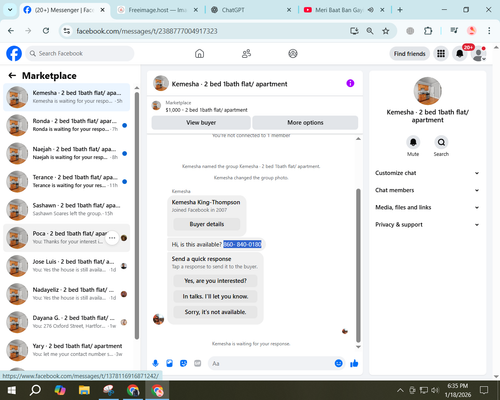Image resolution: width=500 pixels, height=400 pixels.
Task: Open the Terance conversation
Action: coord(67,181)
